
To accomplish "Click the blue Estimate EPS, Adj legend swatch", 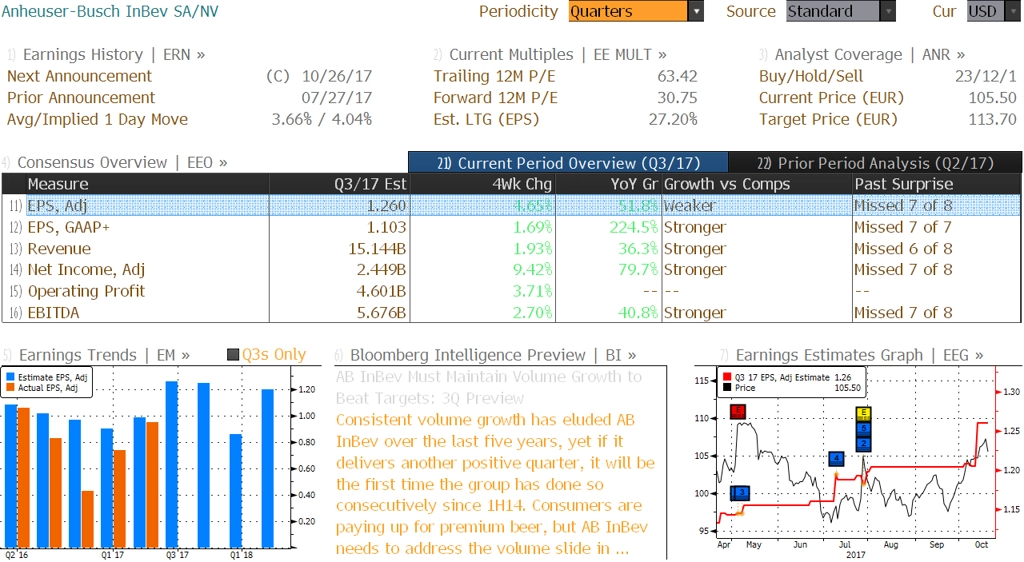I will pyautogui.click(x=10, y=377).
